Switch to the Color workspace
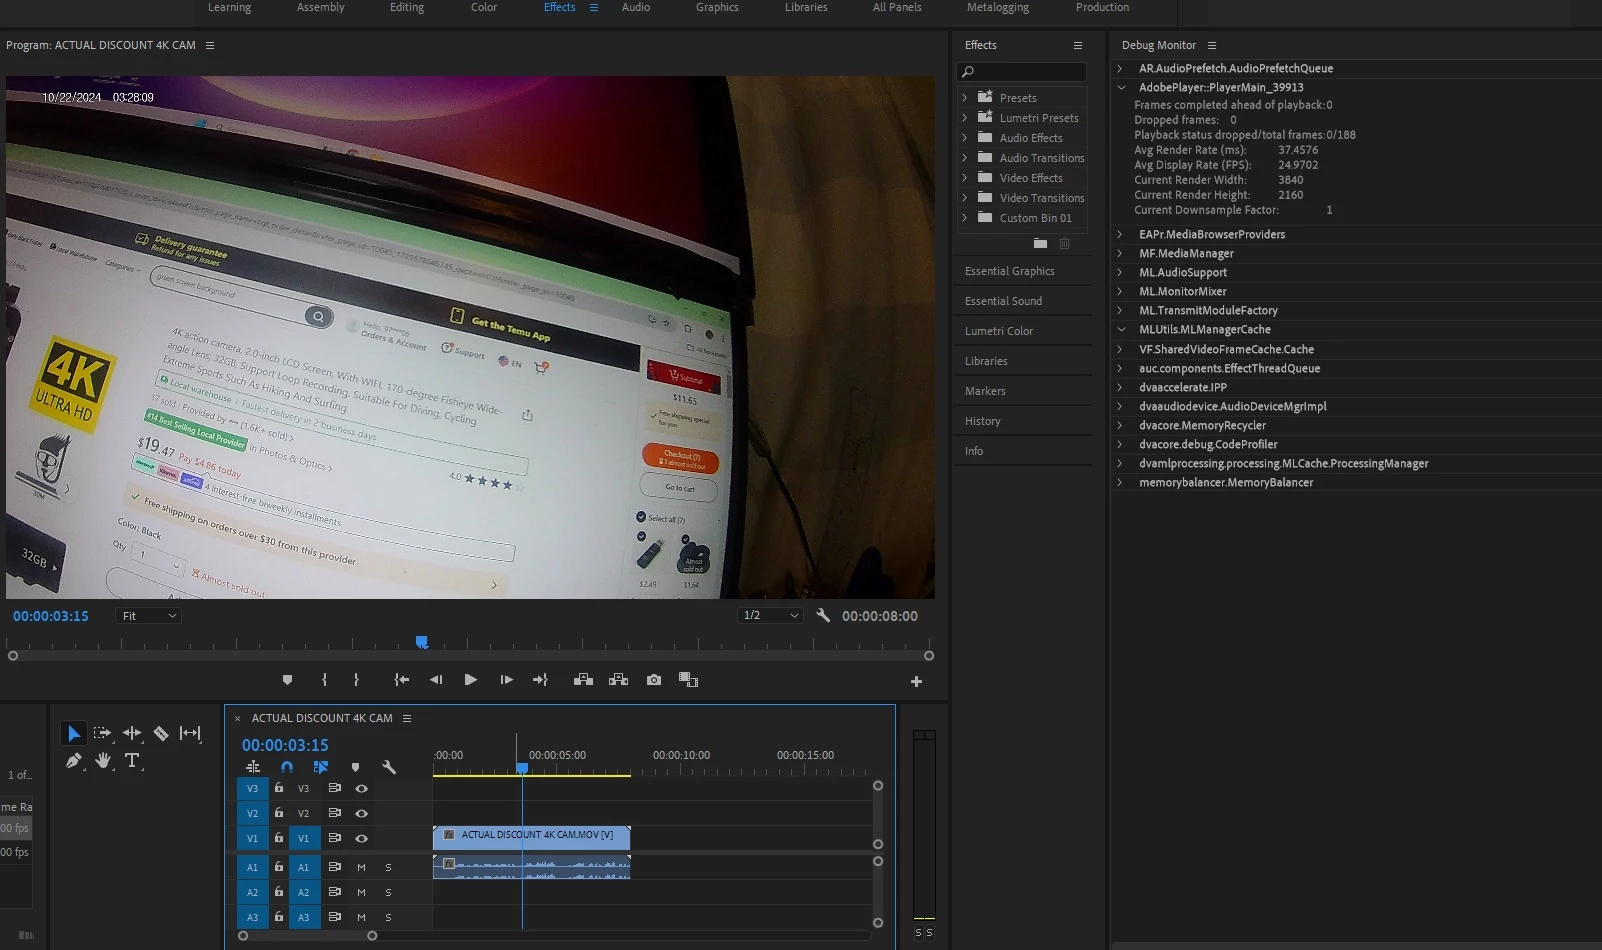Viewport: 1602px width, 950px height. pyautogui.click(x=484, y=8)
